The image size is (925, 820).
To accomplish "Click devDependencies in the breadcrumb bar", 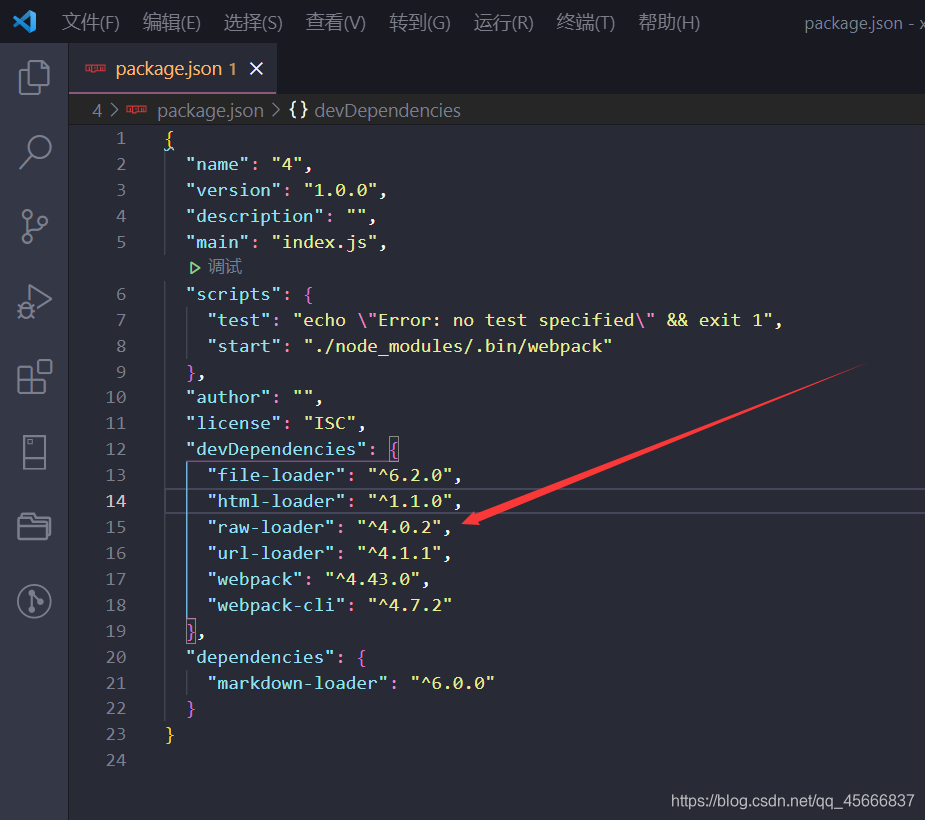I will (387, 110).
